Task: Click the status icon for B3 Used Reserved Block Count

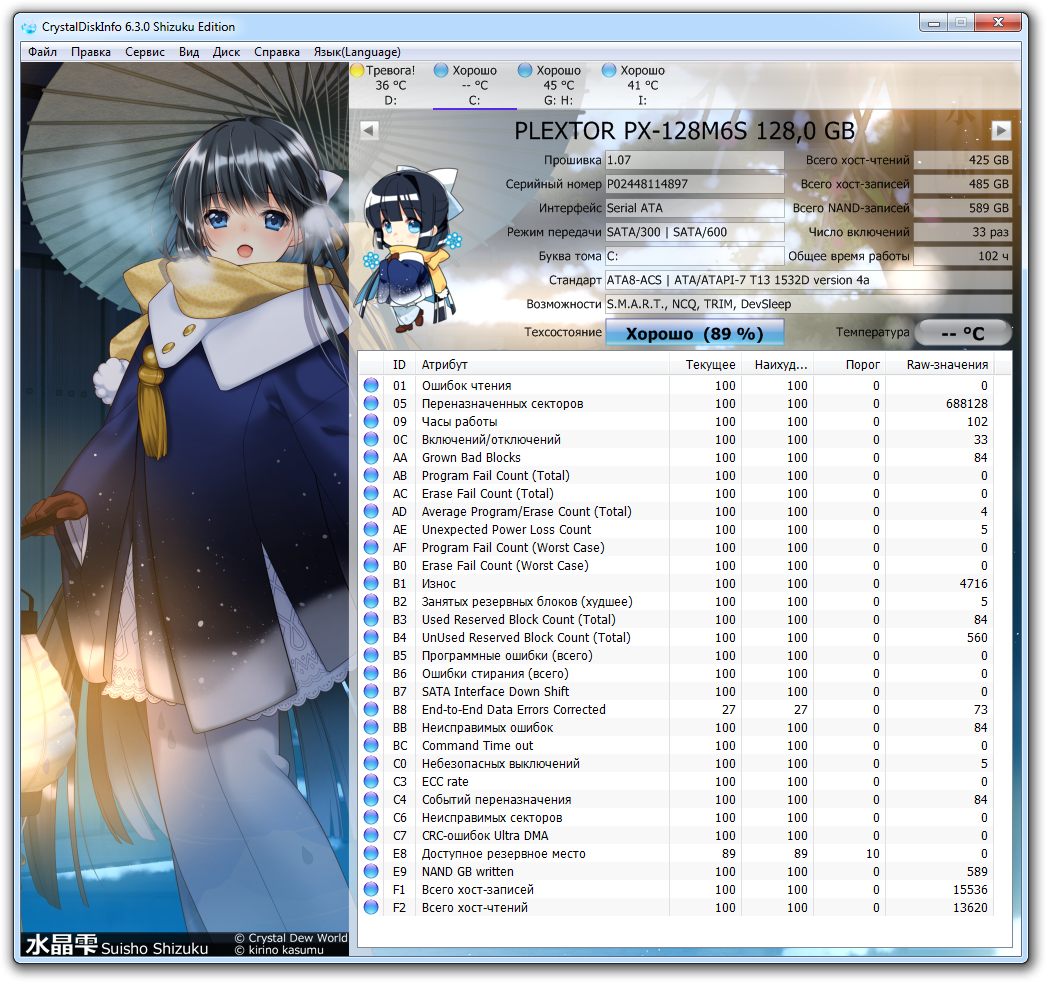Action: [x=371, y=620]
